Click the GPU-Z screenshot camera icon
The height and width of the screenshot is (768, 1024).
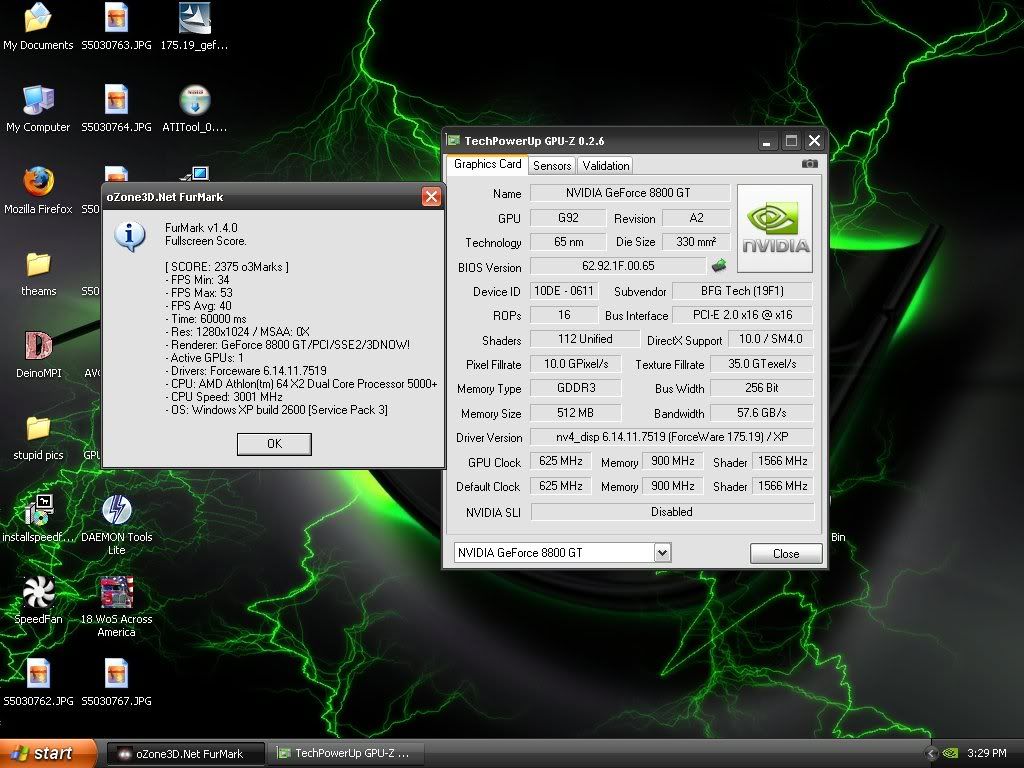(809, 164)
